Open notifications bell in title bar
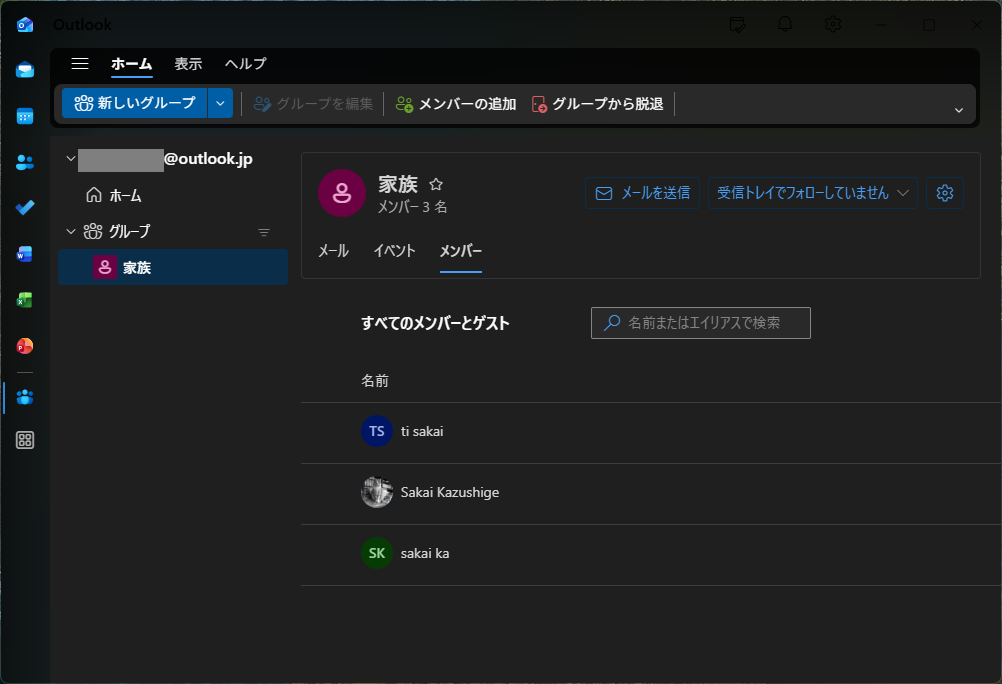This screenshot has height=684, width=1002. (x=785, y=25)
